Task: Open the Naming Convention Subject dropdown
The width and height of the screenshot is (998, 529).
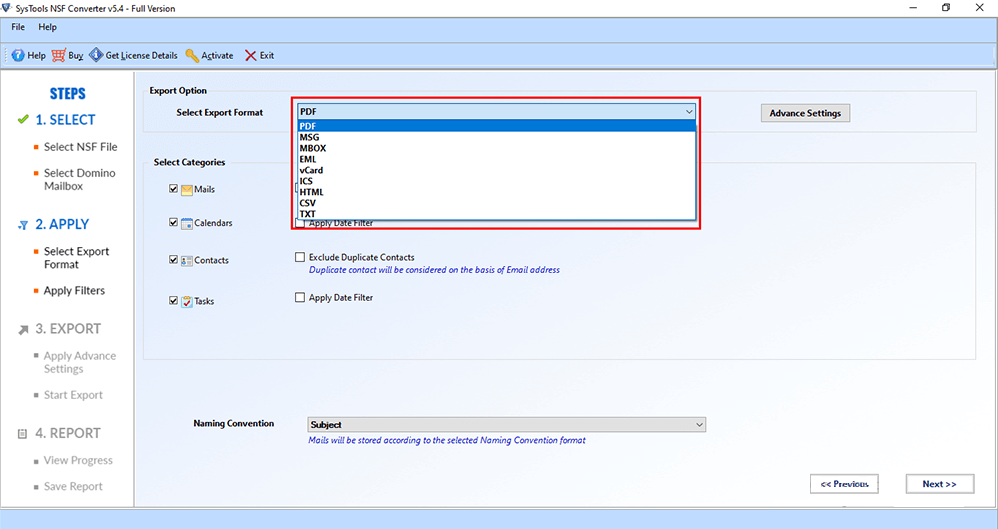Action: coord(507,425)
